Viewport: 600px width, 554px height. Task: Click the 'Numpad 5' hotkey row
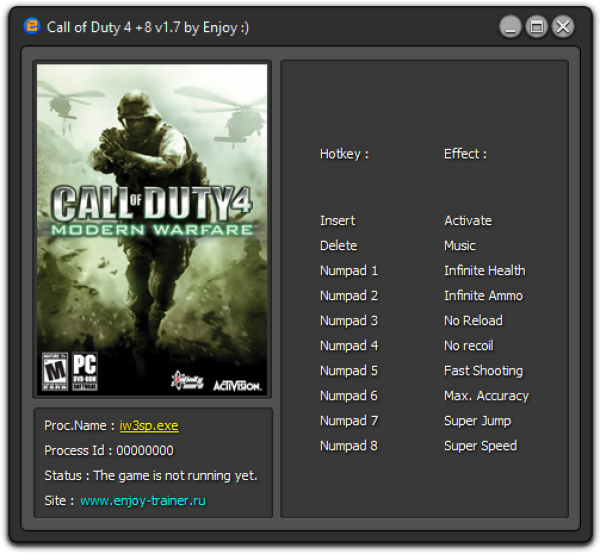coord(349,370)
